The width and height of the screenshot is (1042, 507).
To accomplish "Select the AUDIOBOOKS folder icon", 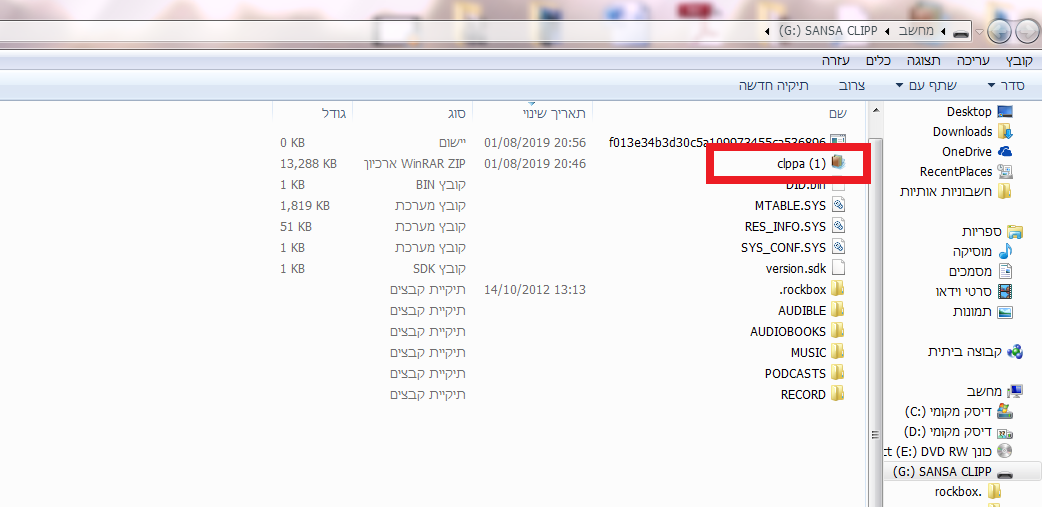I will point(837,331).
